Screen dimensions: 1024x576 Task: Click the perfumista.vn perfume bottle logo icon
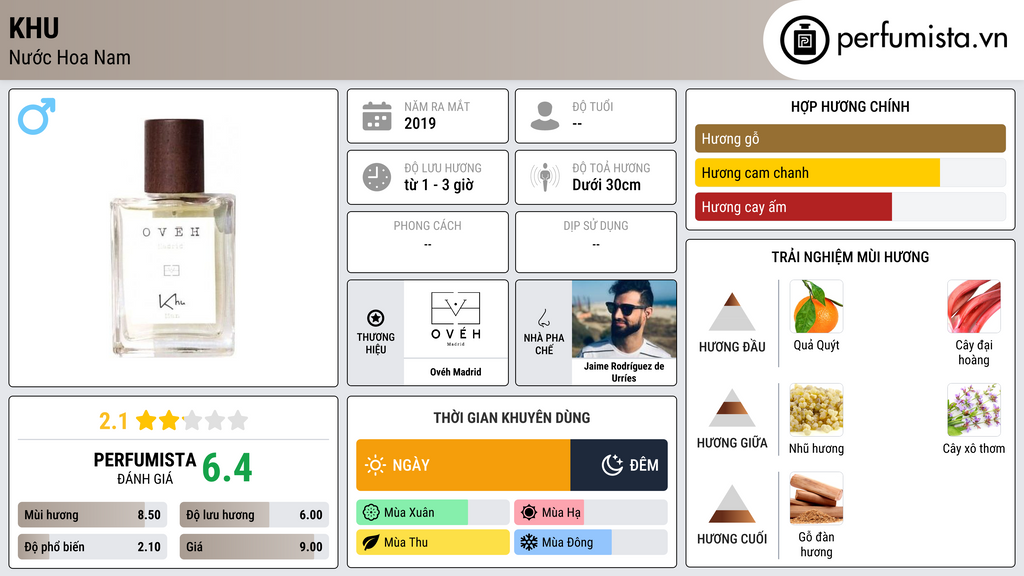coord(804,40)
